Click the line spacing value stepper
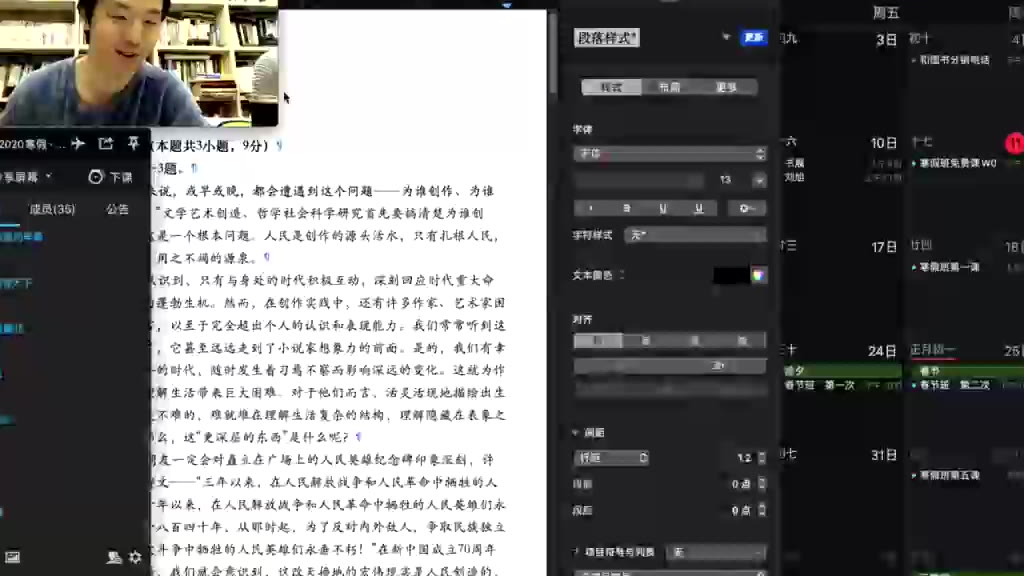1024x576 pixels. [x=761, y=458]
